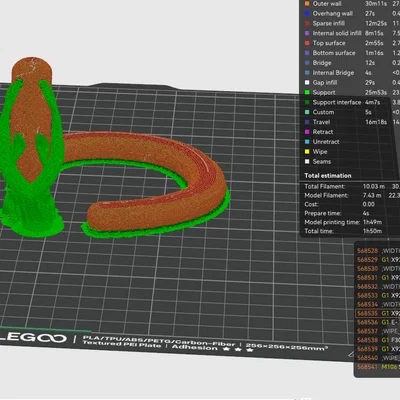Click the magenta Retract color swatch
Viewport: 400px width, 400px height.
[x=307, y=132]
